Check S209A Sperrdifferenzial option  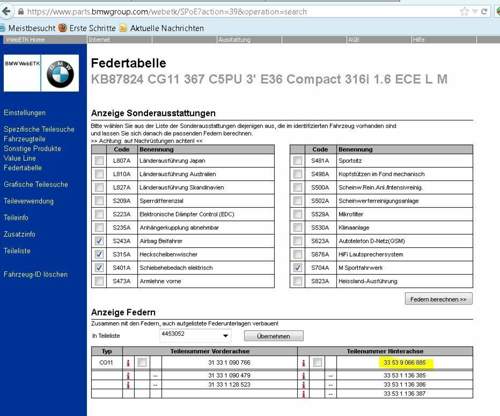pos(99,201)
